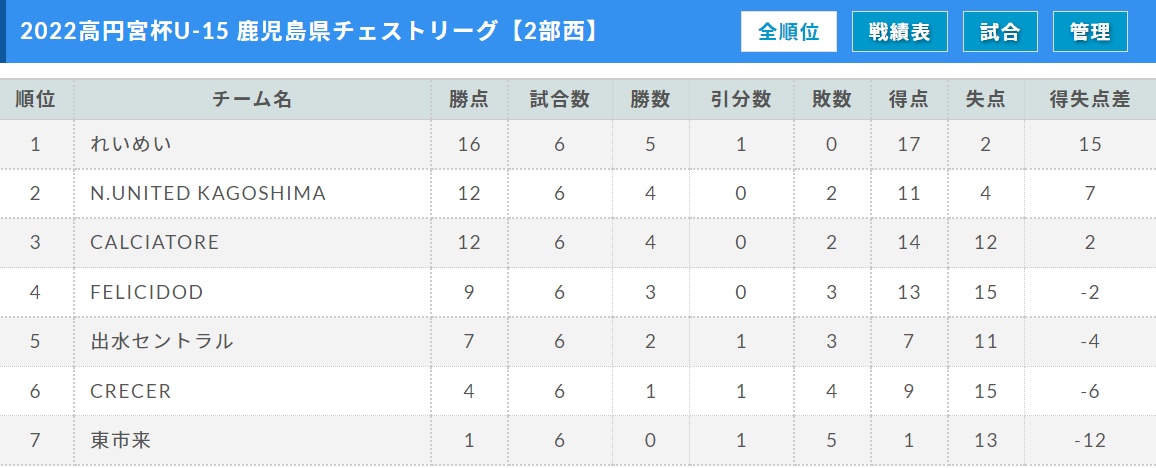Click the 管理 button
The image size is (1156, 468).
point(1090,32)
